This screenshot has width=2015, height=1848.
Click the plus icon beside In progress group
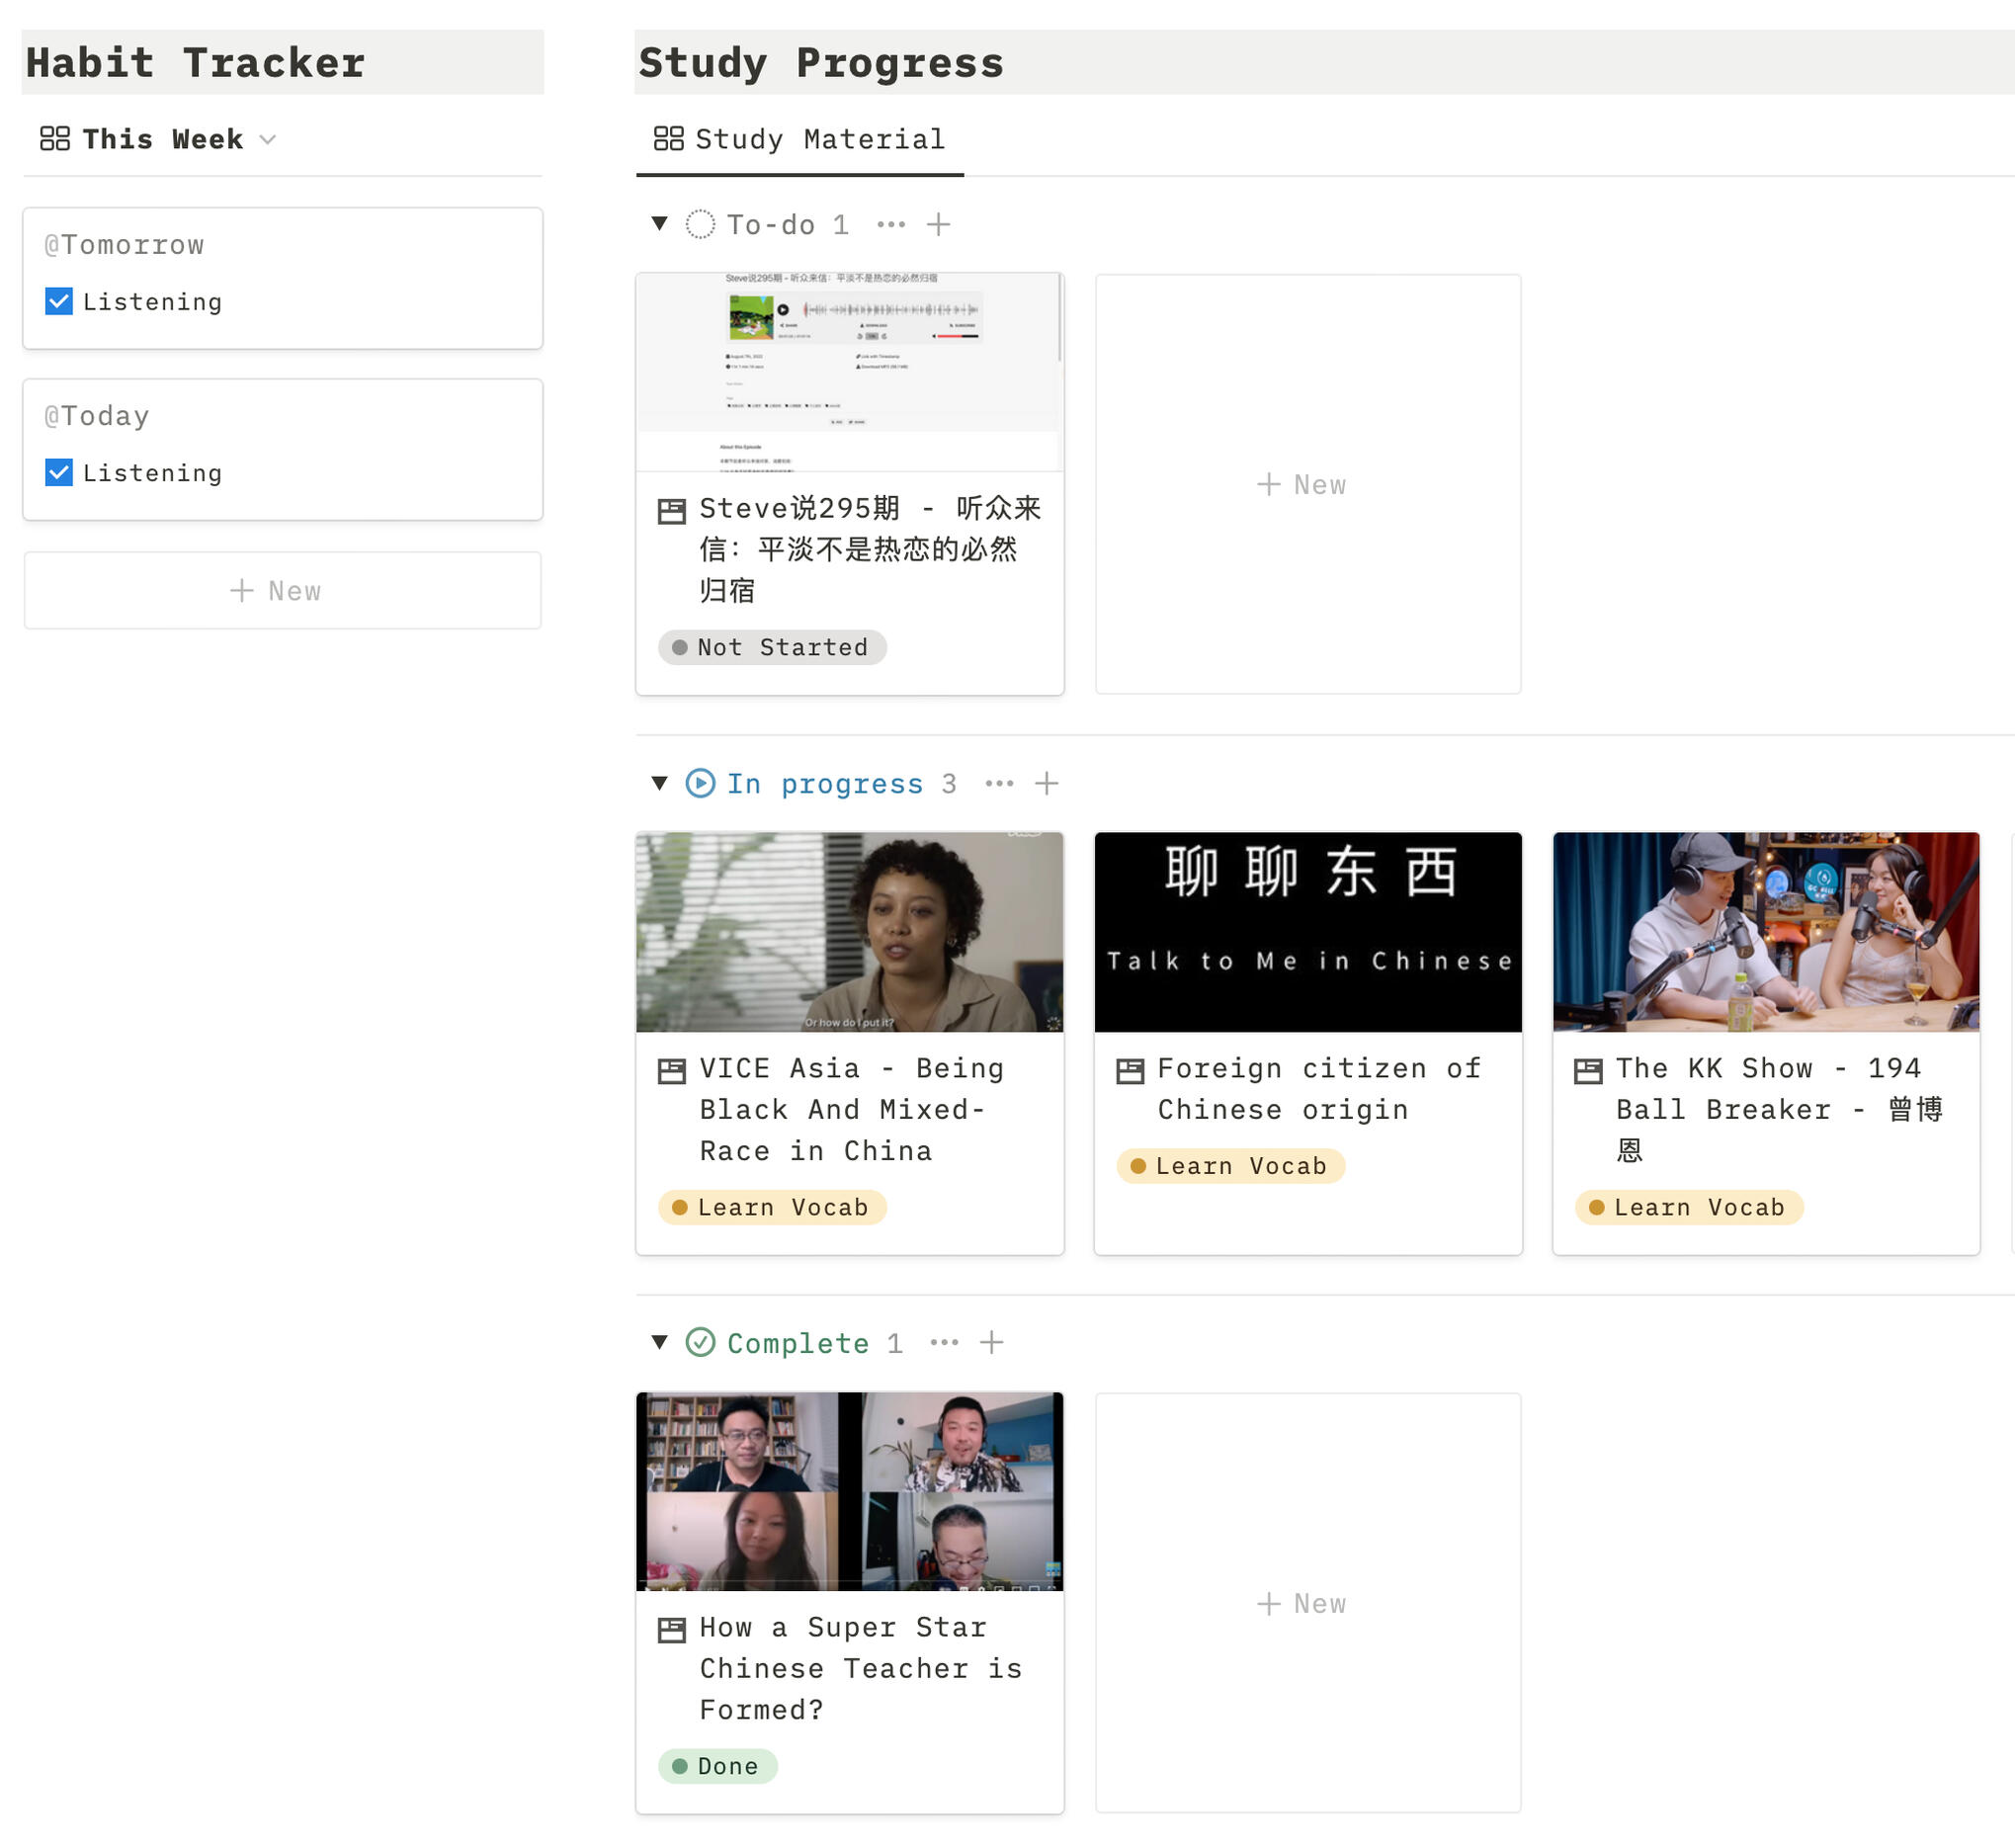(x=1046, y=784)
